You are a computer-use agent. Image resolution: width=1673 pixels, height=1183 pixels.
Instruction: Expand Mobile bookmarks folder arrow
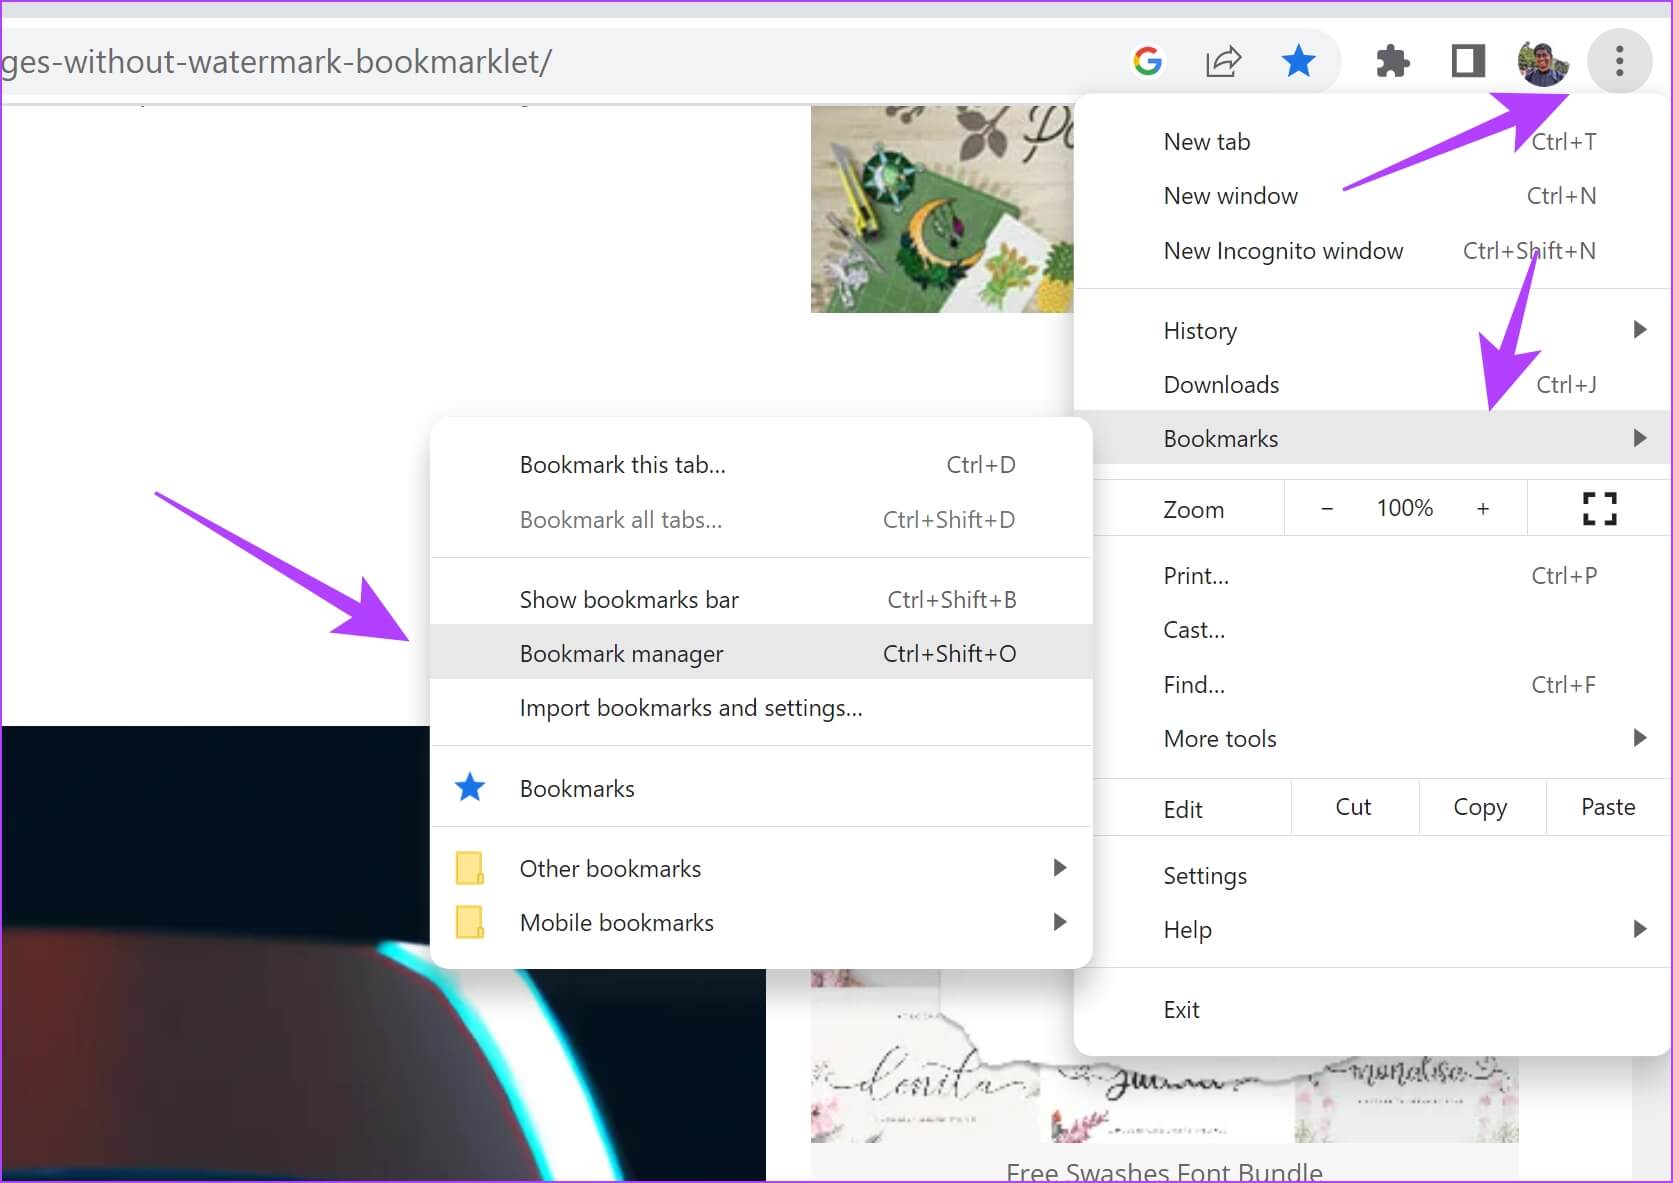point(1060,922)
